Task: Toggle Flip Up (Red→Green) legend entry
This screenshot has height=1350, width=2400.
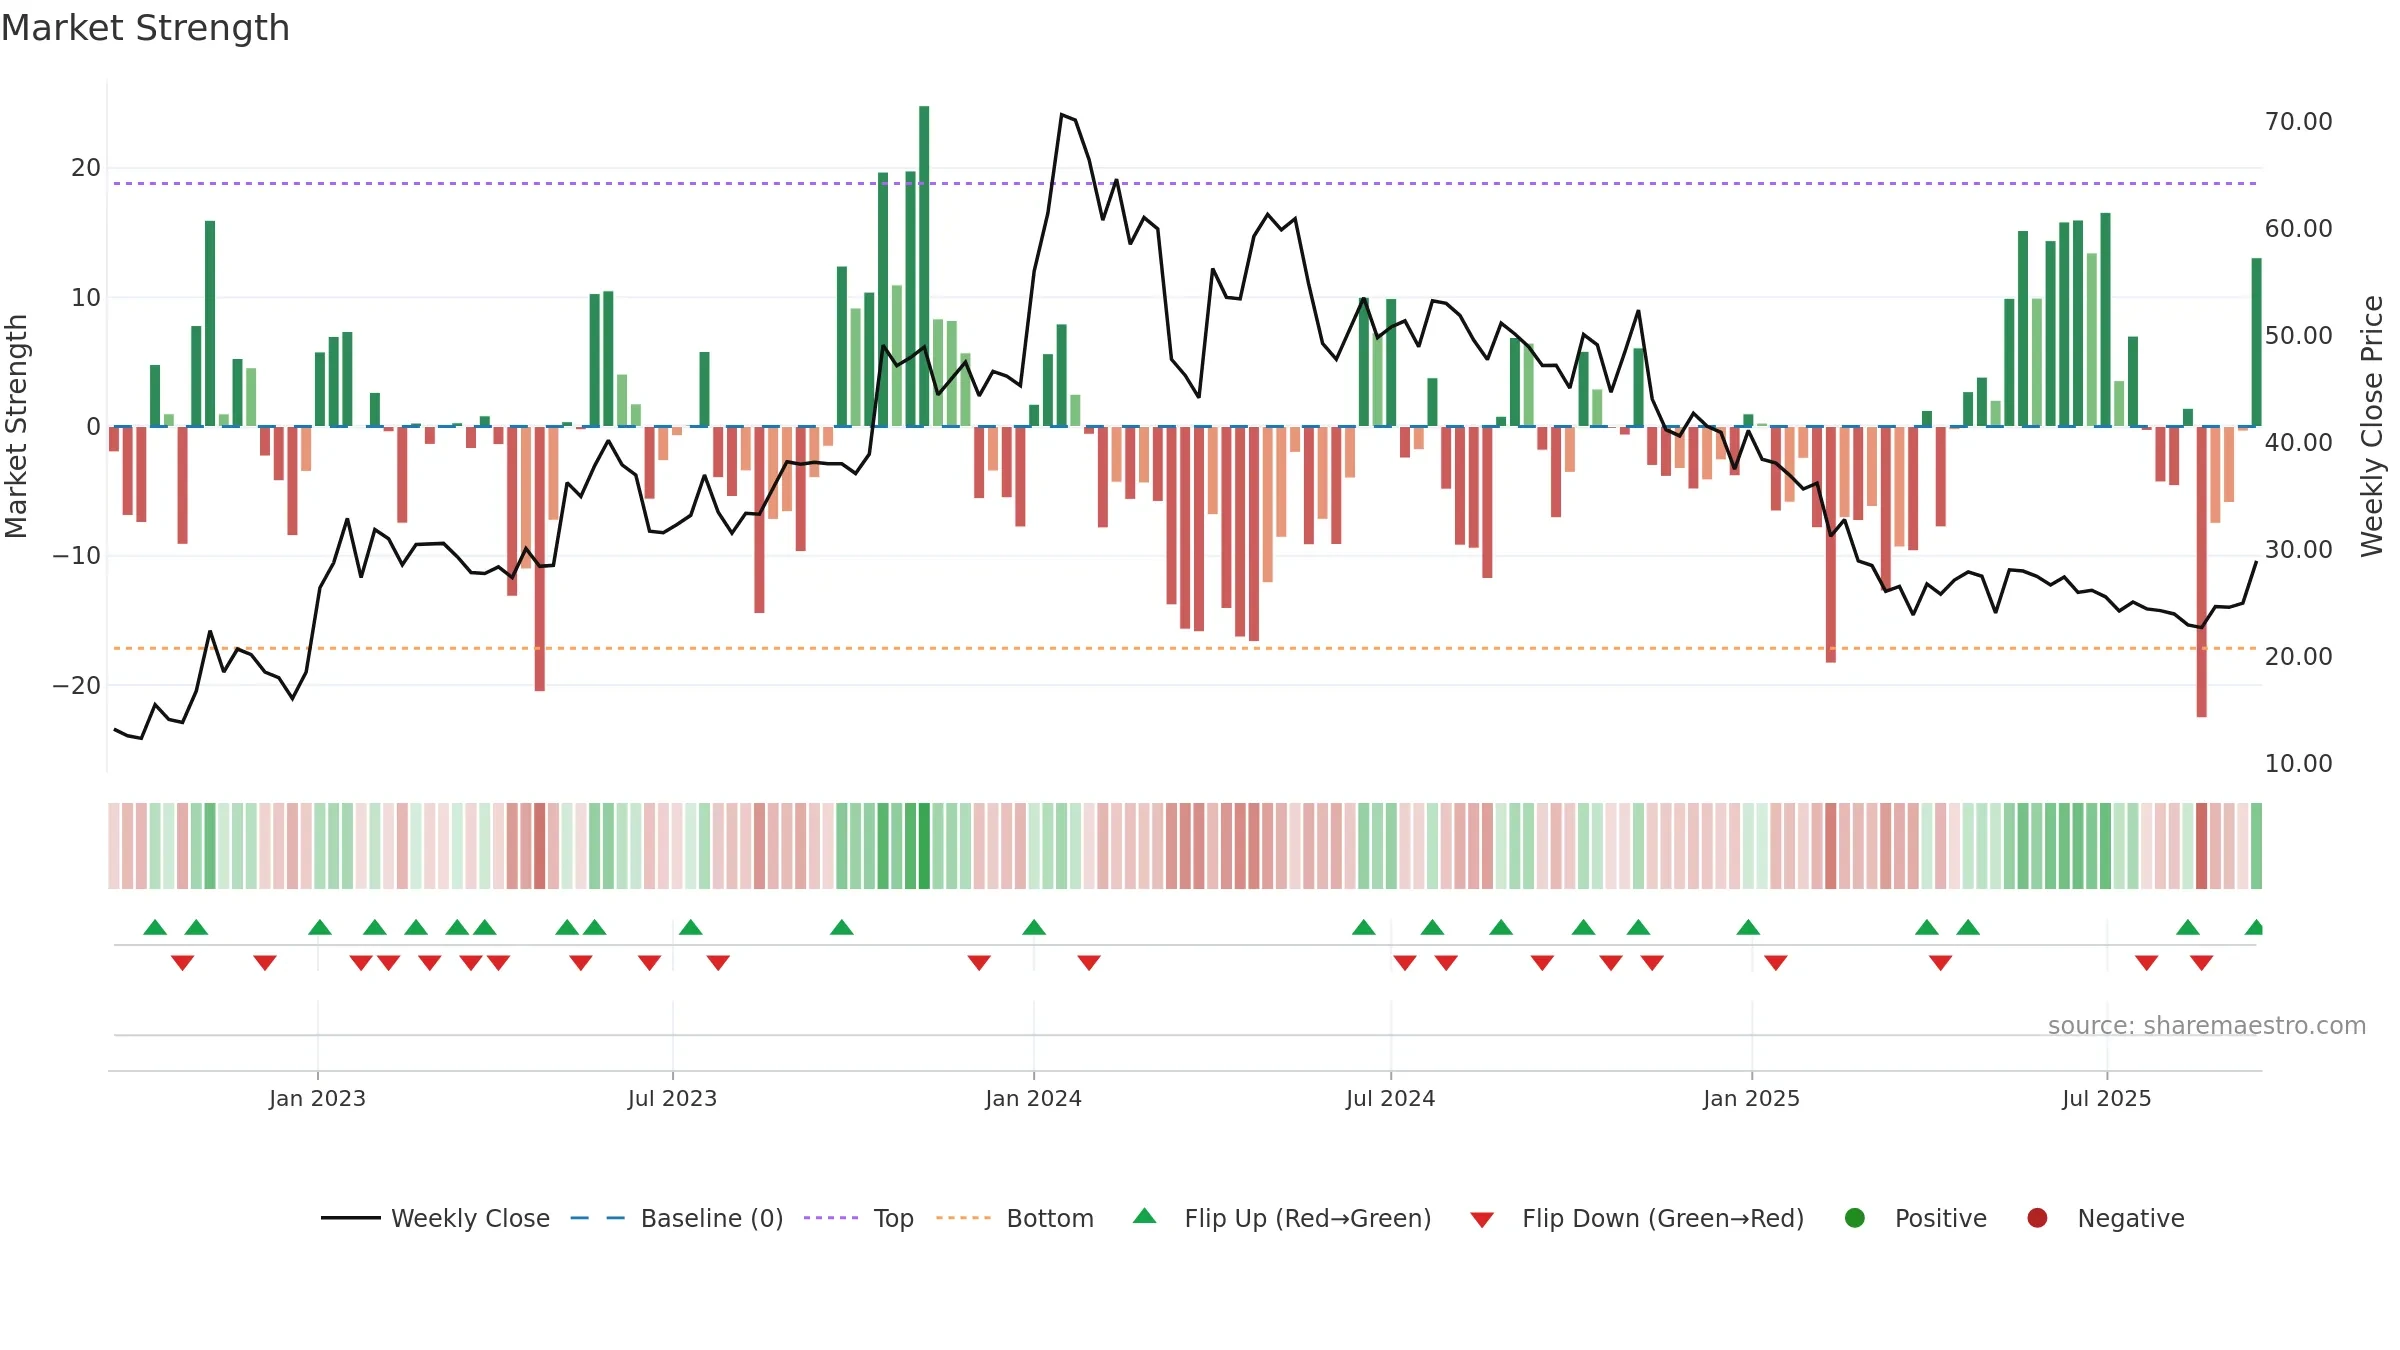Action: (1282, 1218)
